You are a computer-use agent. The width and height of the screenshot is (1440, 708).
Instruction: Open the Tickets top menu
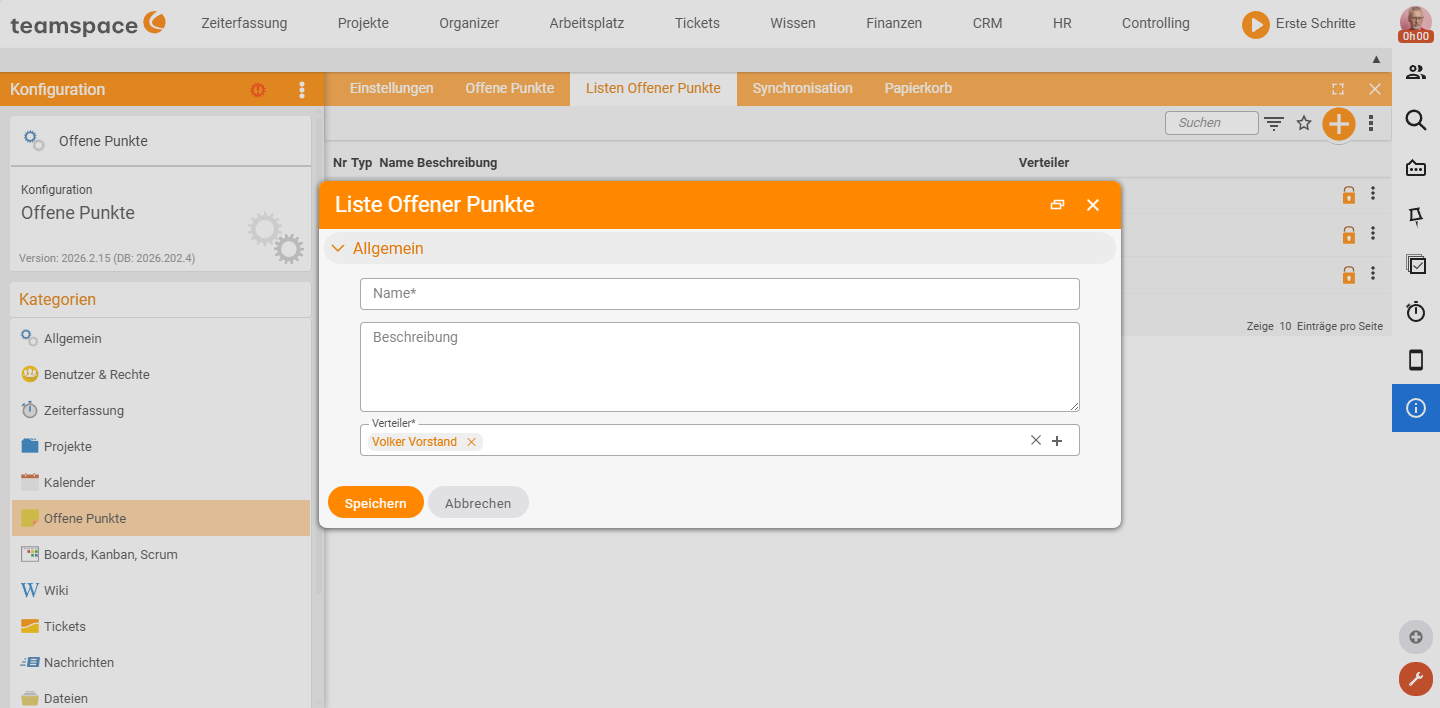697,23
